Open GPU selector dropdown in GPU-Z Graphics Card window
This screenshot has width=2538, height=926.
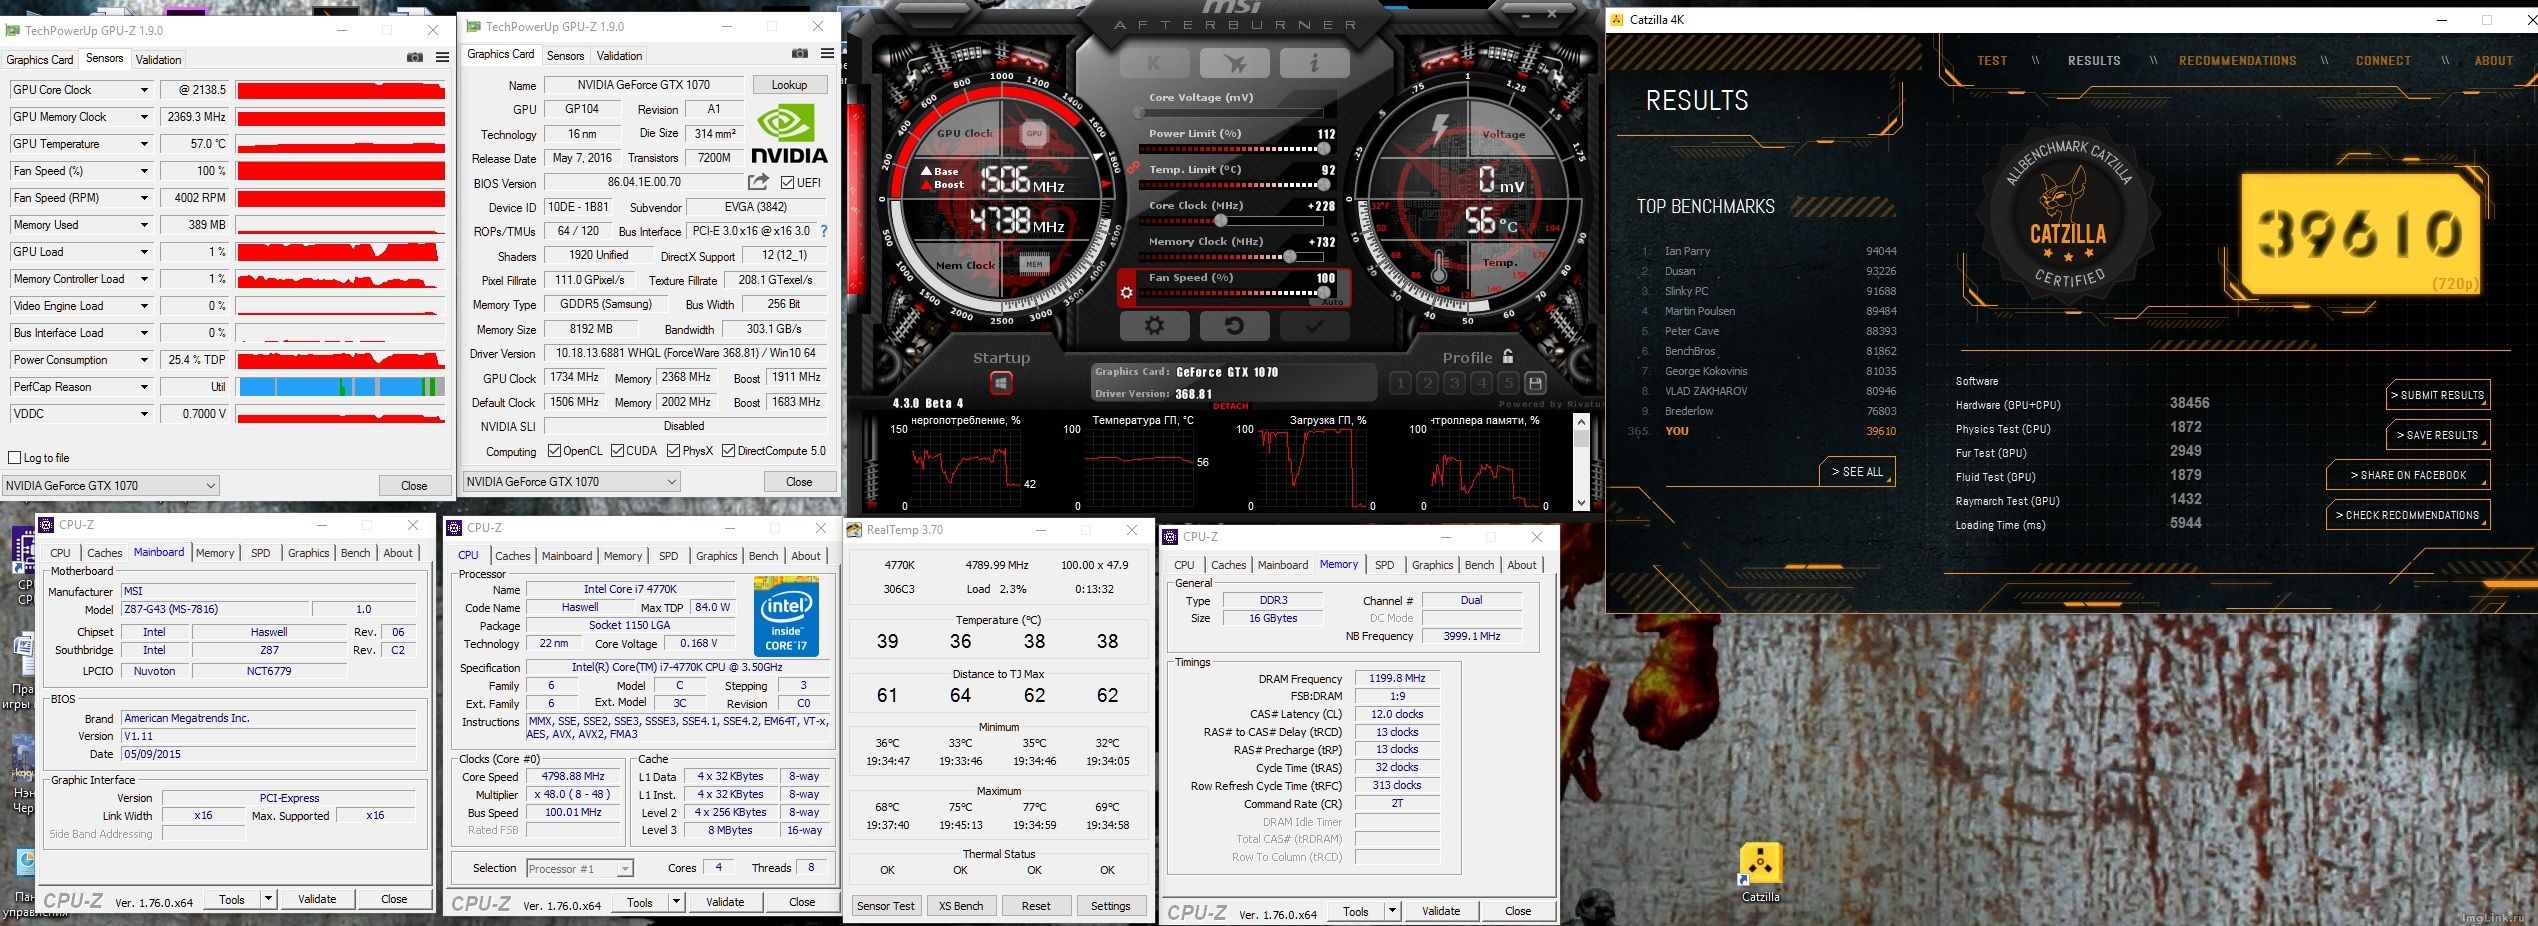coord(571,482)
